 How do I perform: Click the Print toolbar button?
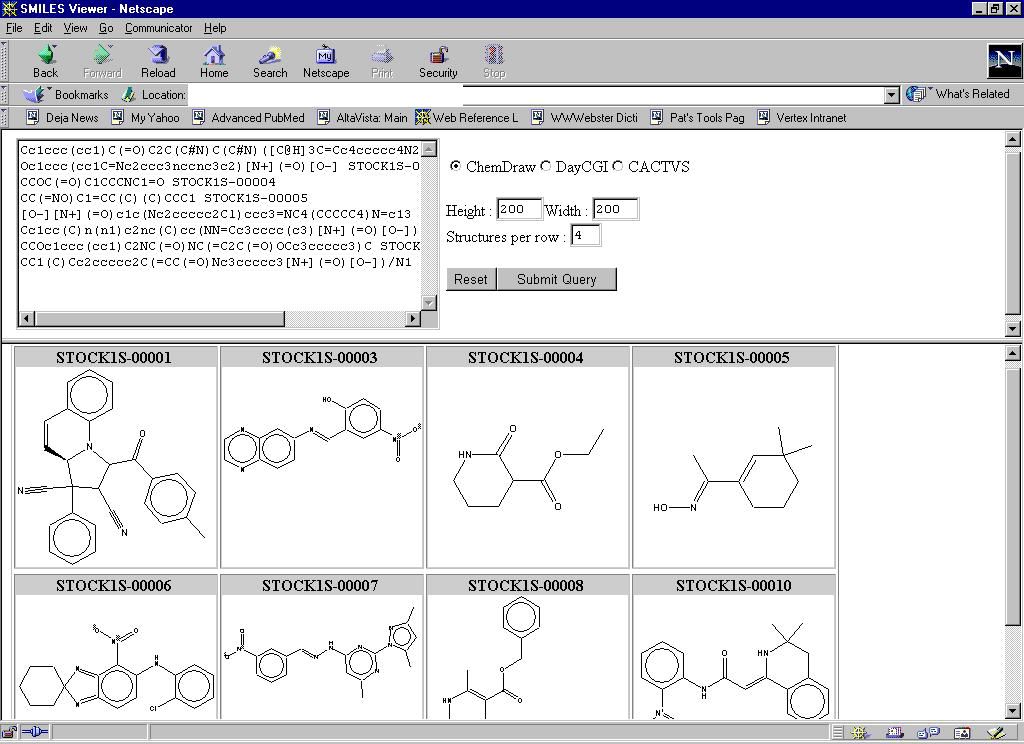pyautogui.click(x=382, y=61)
